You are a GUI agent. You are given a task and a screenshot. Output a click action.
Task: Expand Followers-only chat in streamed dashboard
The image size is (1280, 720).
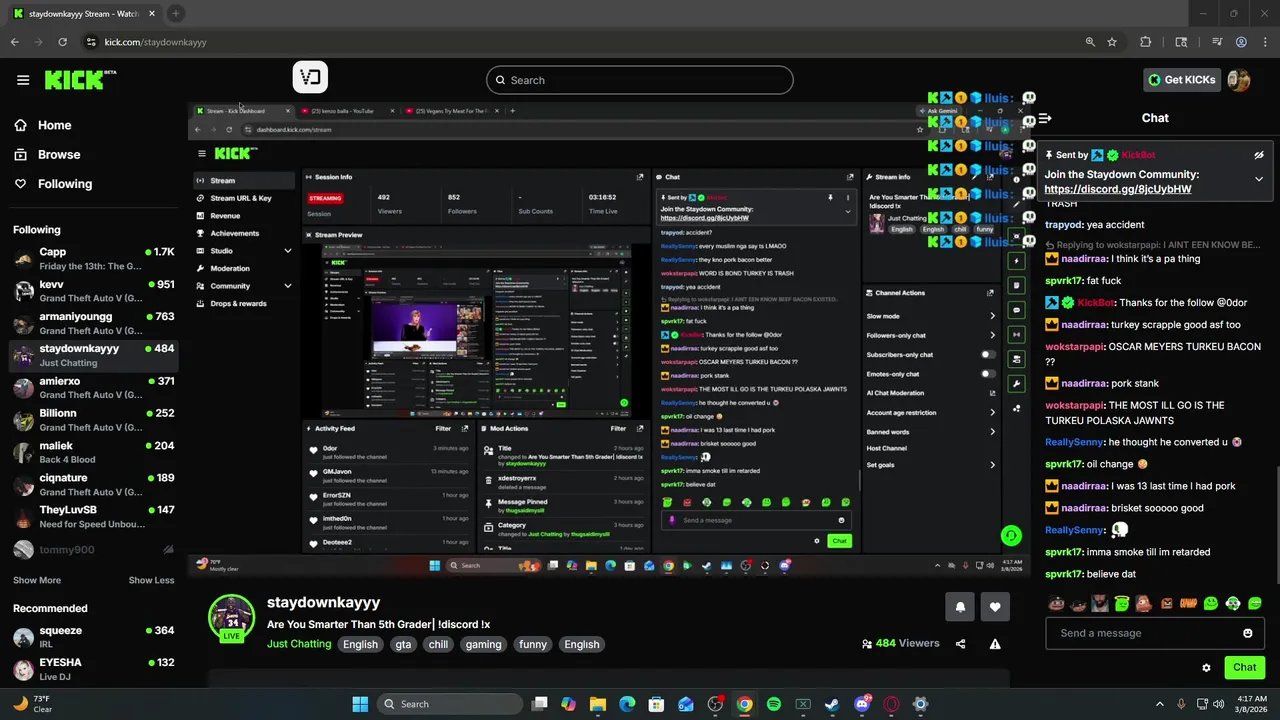(x=992, y=336)
